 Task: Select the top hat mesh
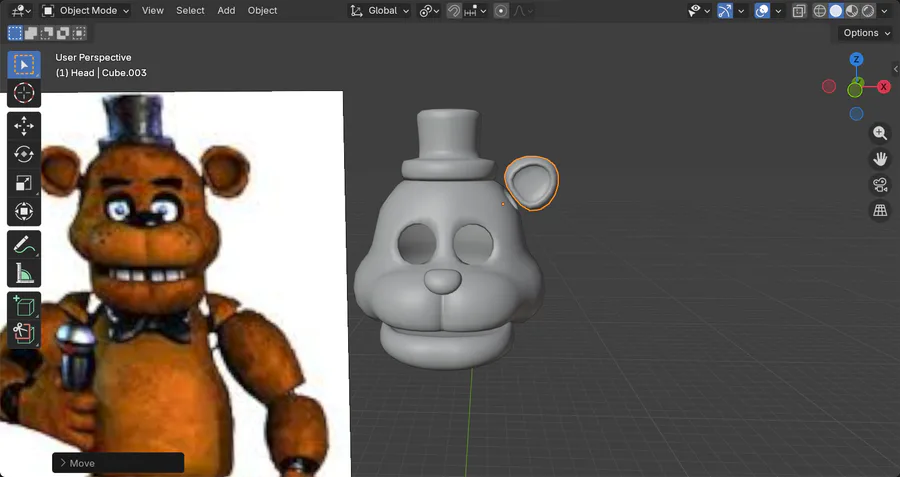click(448, 144)
